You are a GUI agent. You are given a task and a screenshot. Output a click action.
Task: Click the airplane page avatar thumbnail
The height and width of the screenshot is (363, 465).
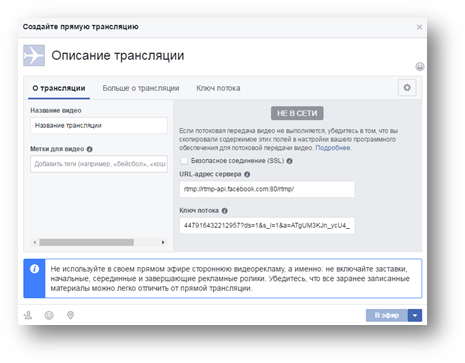point(34,55)
